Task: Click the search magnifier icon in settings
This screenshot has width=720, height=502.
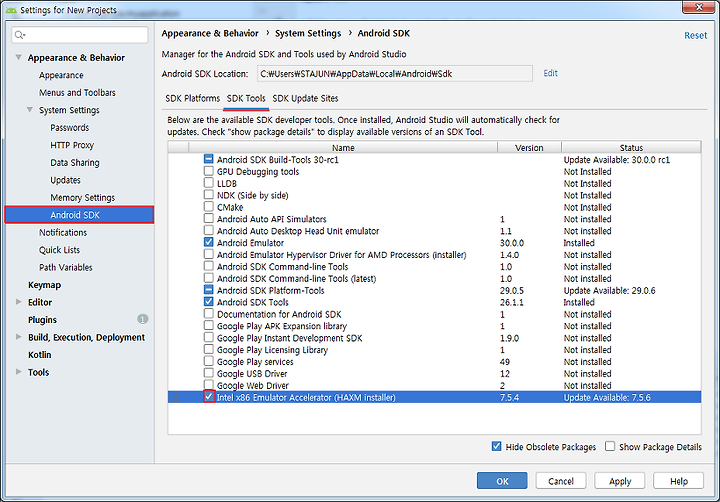Action: point(20,35)
